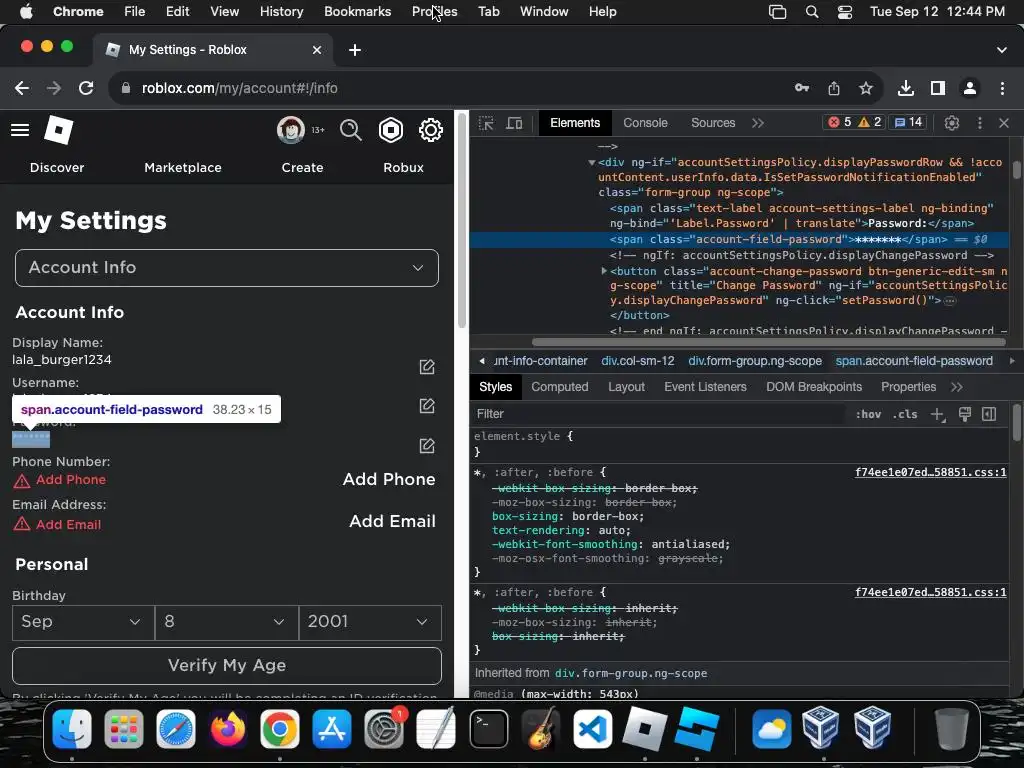This screenshot has height=768, width=1024.
Task: Activate DevTools element inspector picker
Action: pos(486,123)
